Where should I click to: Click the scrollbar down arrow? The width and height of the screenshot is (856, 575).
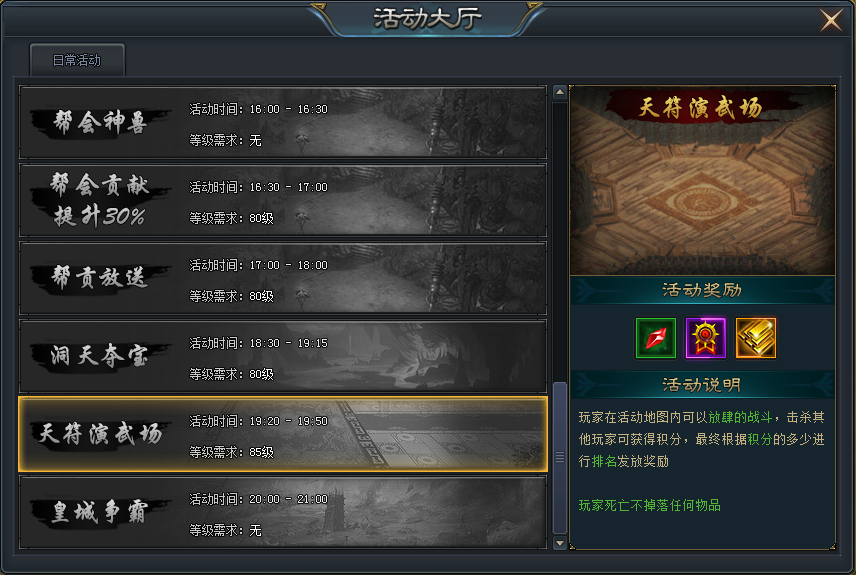coord(560,543)
